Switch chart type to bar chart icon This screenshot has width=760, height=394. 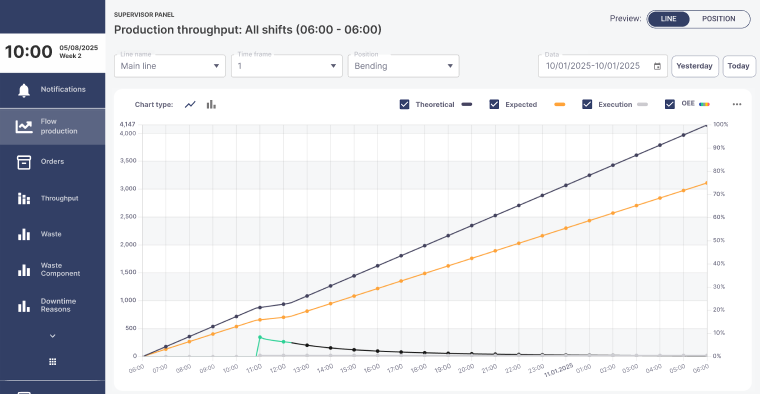211,104
